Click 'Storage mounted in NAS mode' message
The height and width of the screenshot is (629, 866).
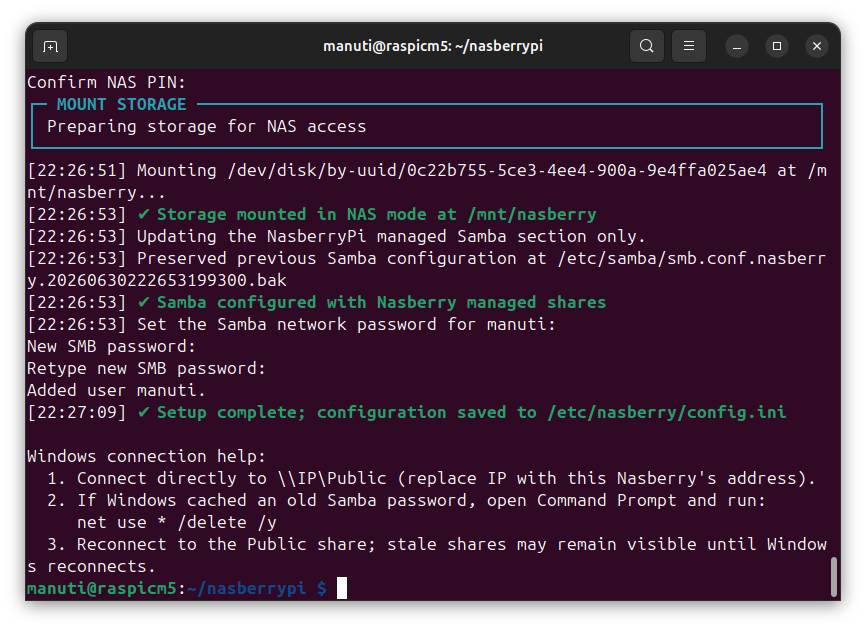coord(367,214)
